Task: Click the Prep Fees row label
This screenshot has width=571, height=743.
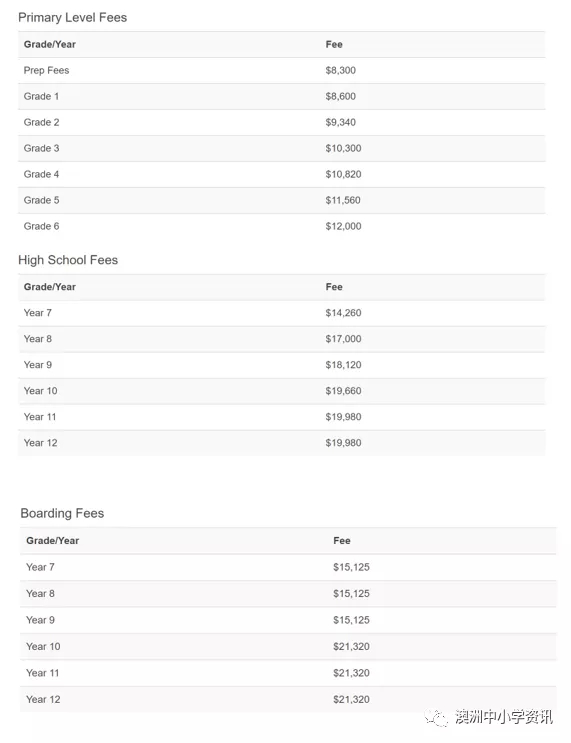Action: (x=46, y=71)
